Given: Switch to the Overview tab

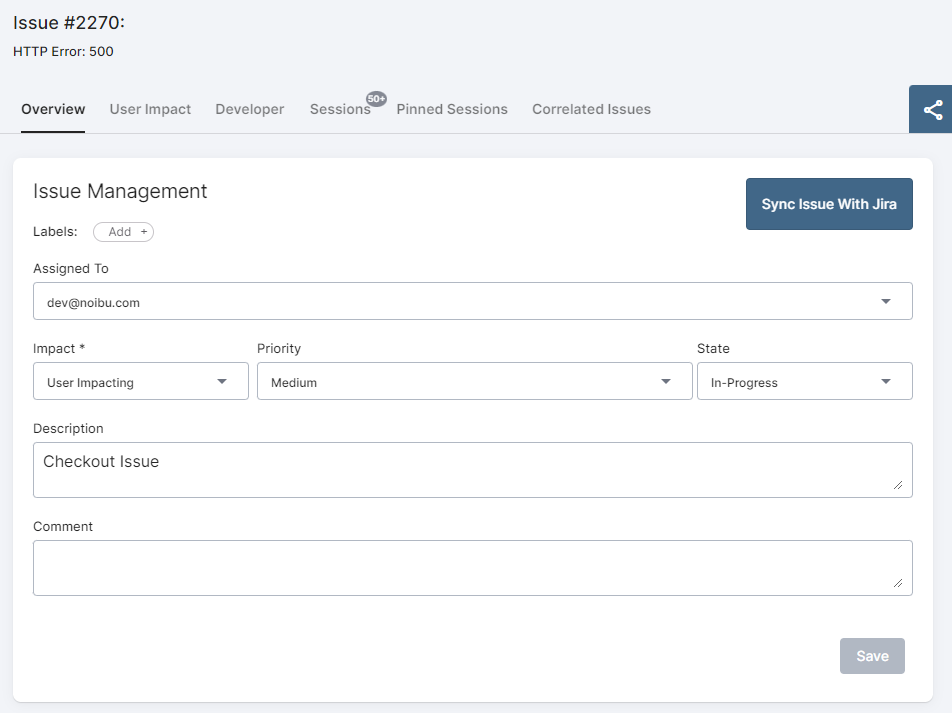Looking at the screenshot, I should tap(53, 109).
